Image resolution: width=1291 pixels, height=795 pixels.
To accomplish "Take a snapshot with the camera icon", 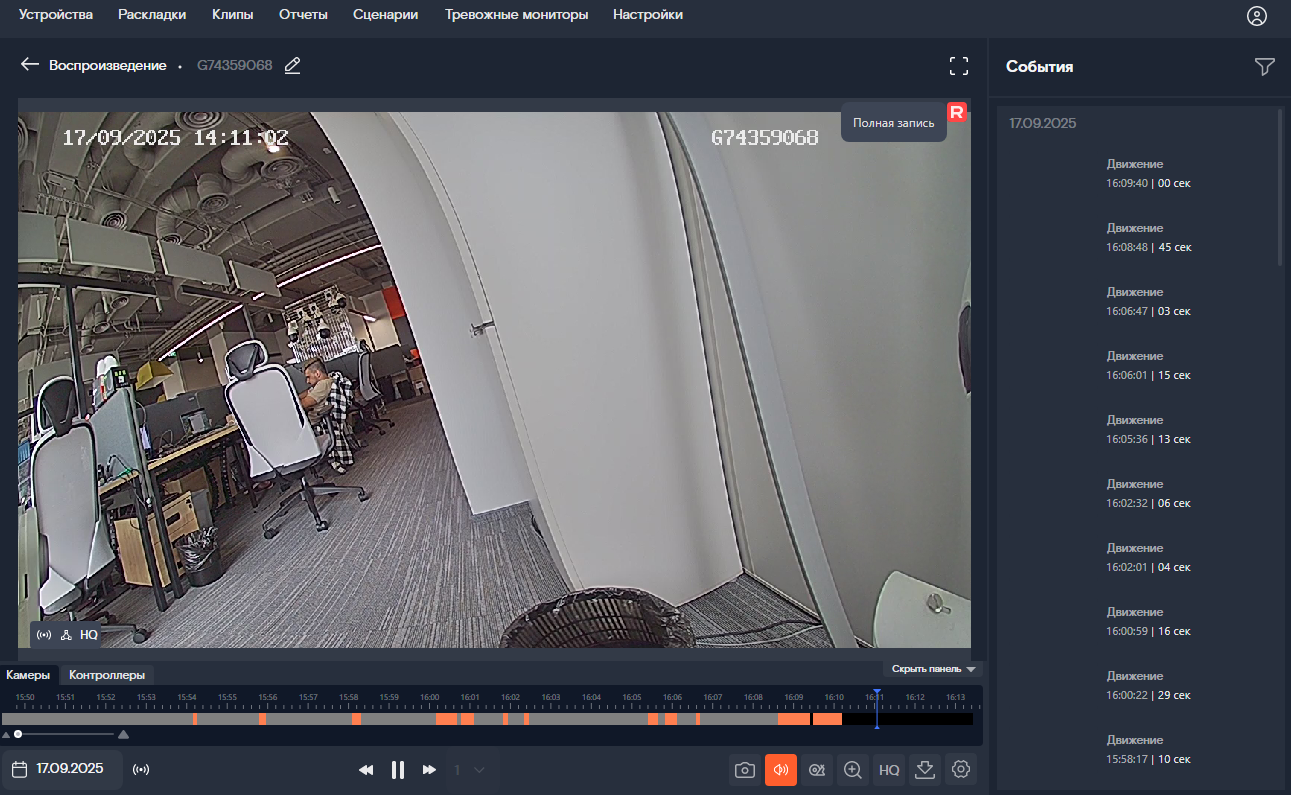I will [745, 770].
